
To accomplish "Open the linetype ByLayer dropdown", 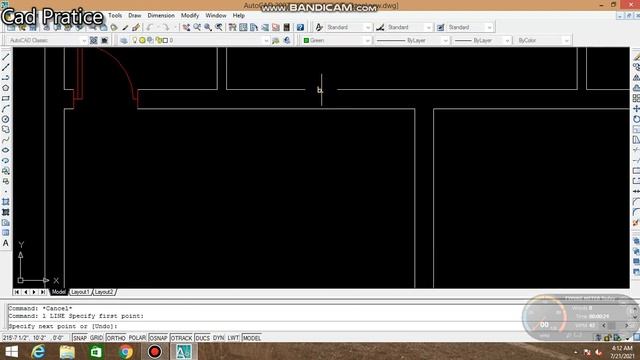I will point(445,40).
